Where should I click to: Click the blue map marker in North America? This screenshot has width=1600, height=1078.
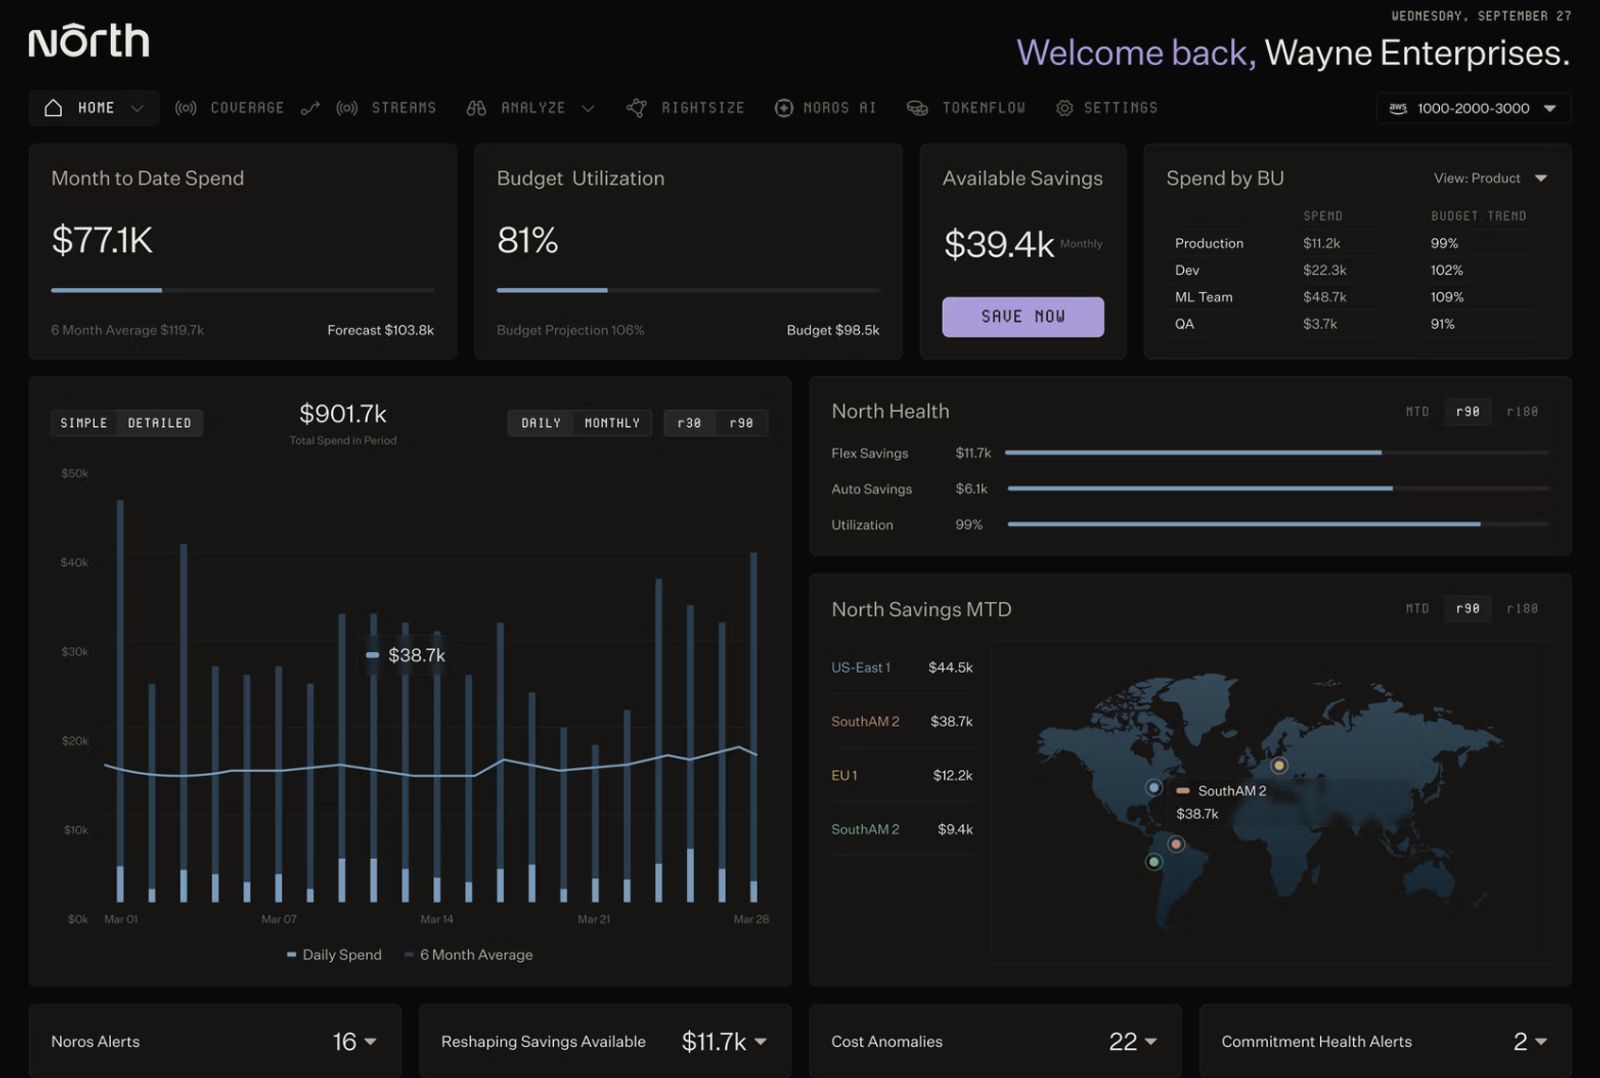tap(1154, 788)
